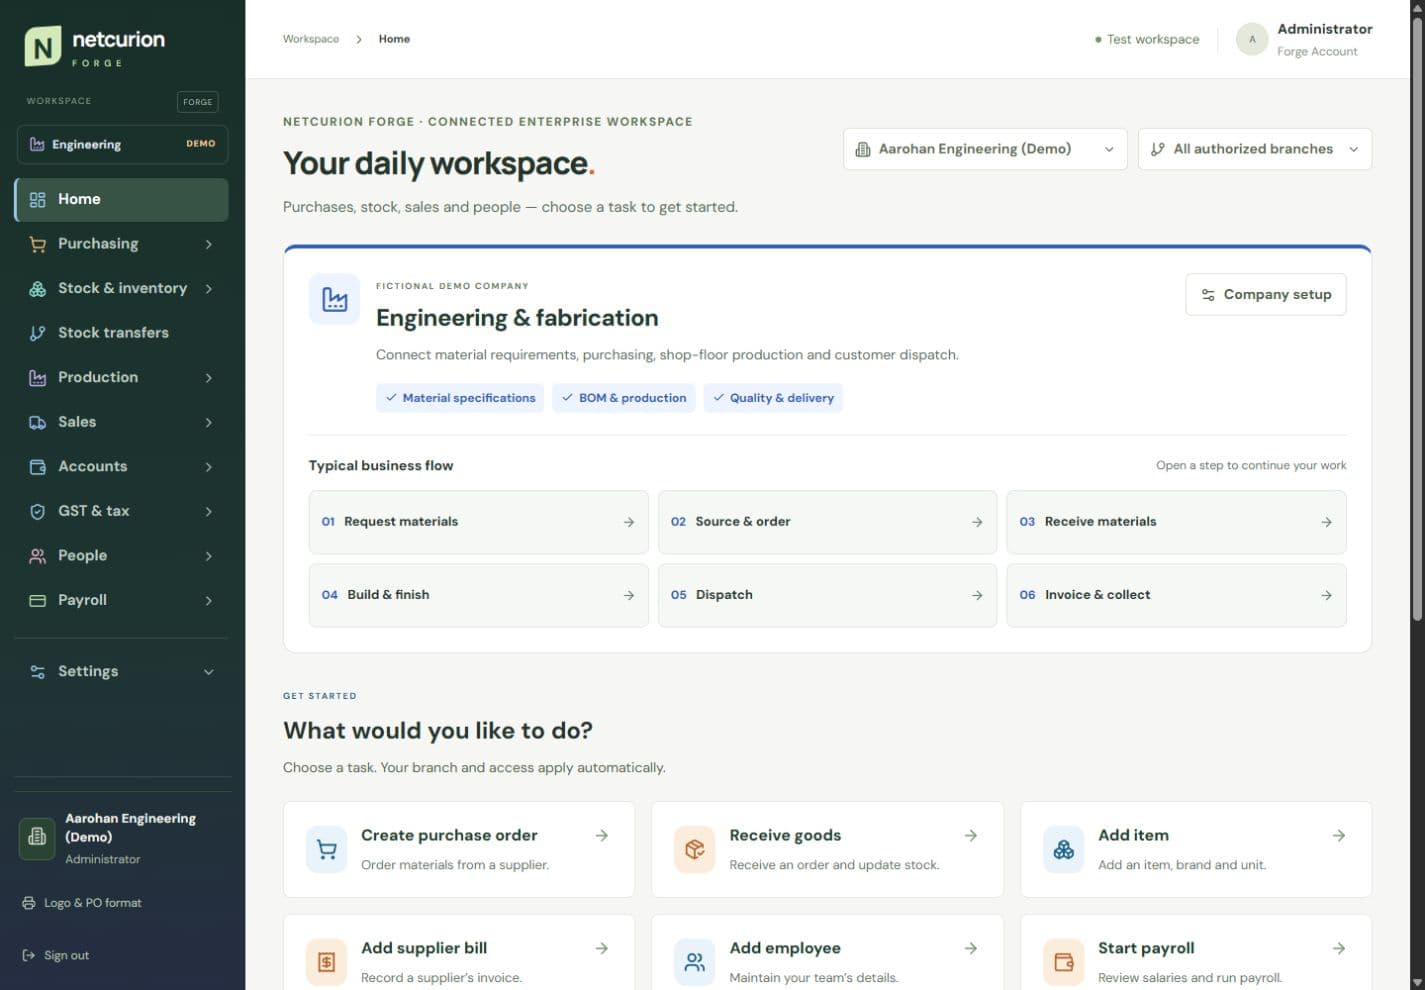Screen dimensions: 1425x990
Task: Click the Administrator avatar circle
Action: tap(1252, 39)
